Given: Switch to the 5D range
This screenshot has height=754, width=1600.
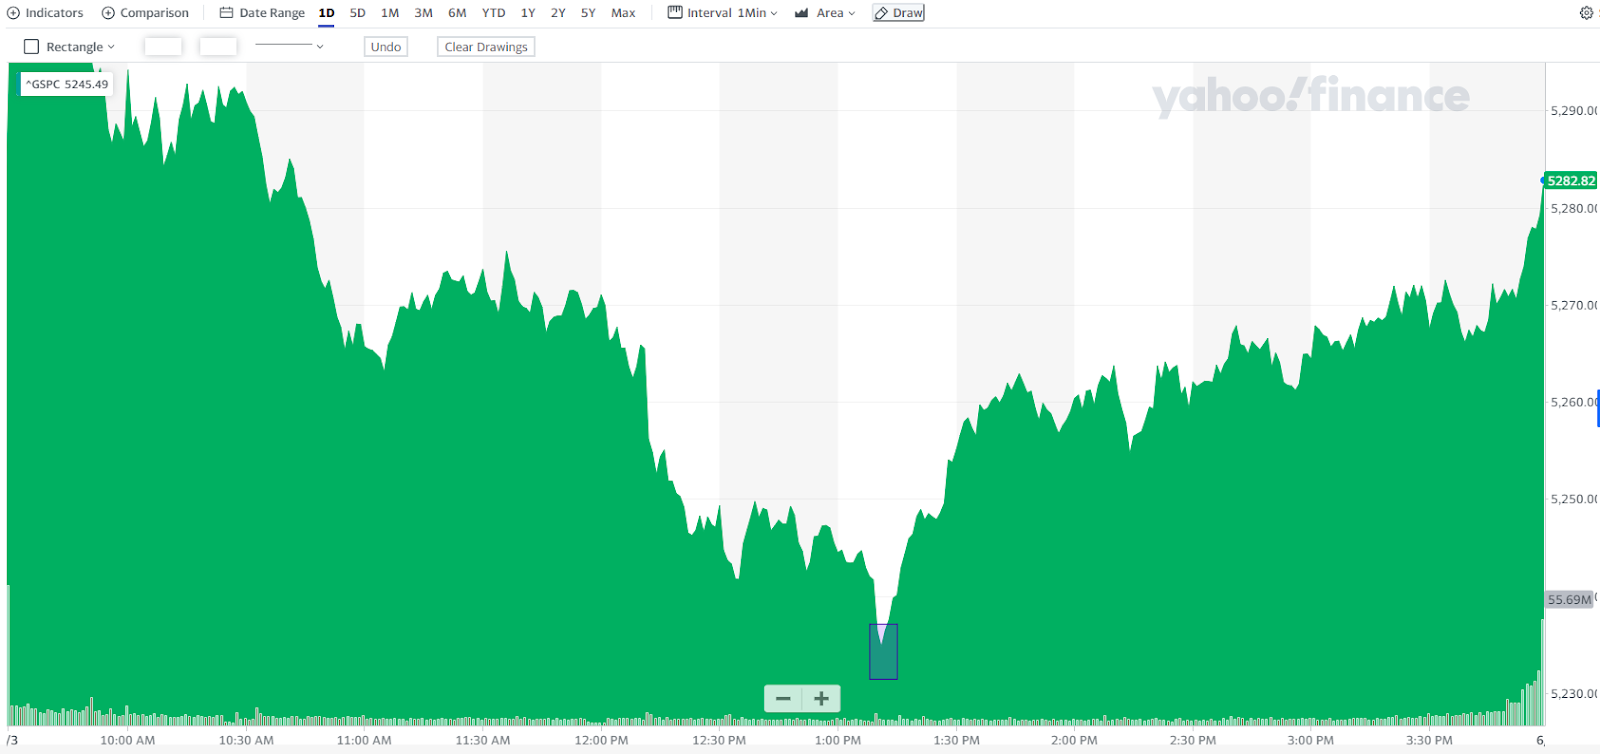Looking at the screenshot, I should pos(357,13).
